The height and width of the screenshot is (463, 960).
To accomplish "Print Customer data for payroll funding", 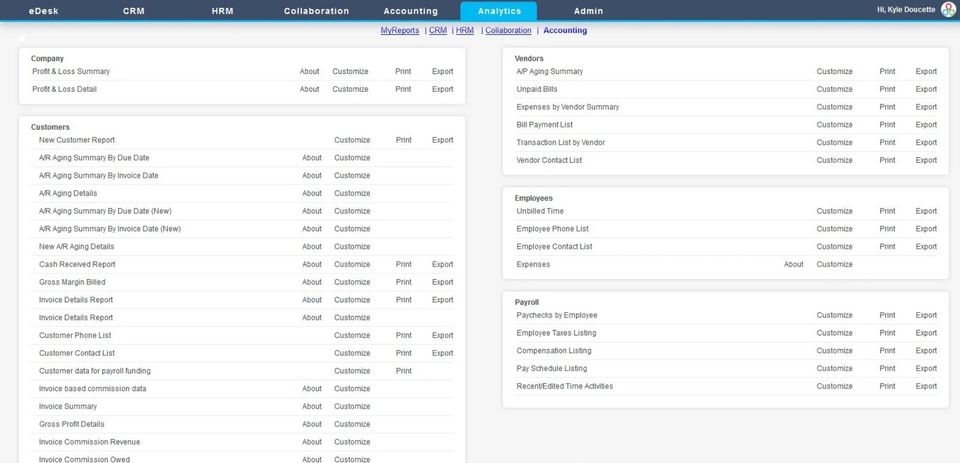I will tap(403, 371).
